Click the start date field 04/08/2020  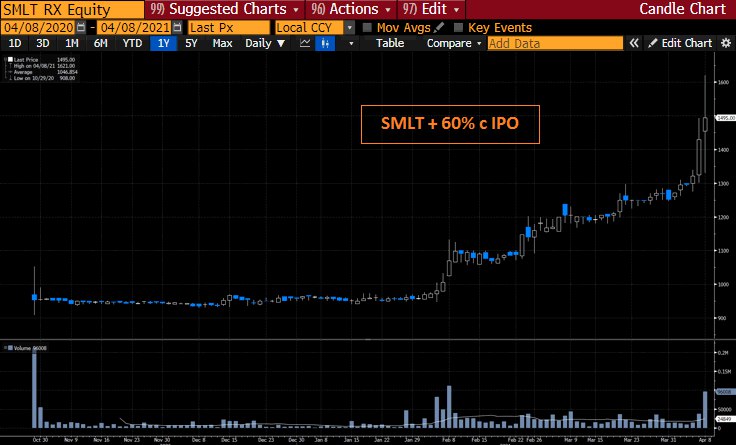[x=38, y=28]
